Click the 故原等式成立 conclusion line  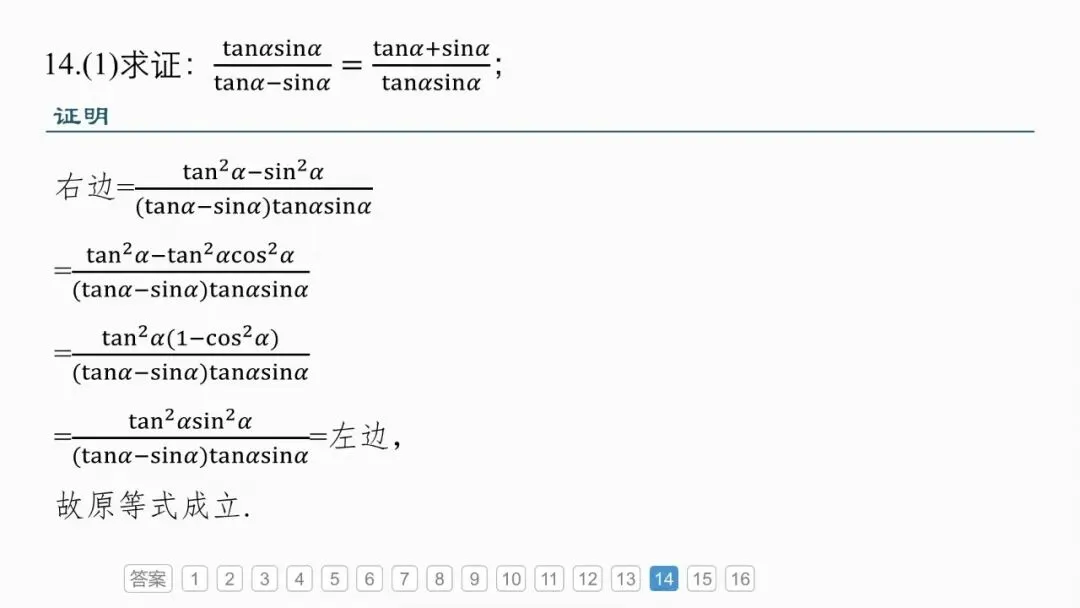click(153, 505)
